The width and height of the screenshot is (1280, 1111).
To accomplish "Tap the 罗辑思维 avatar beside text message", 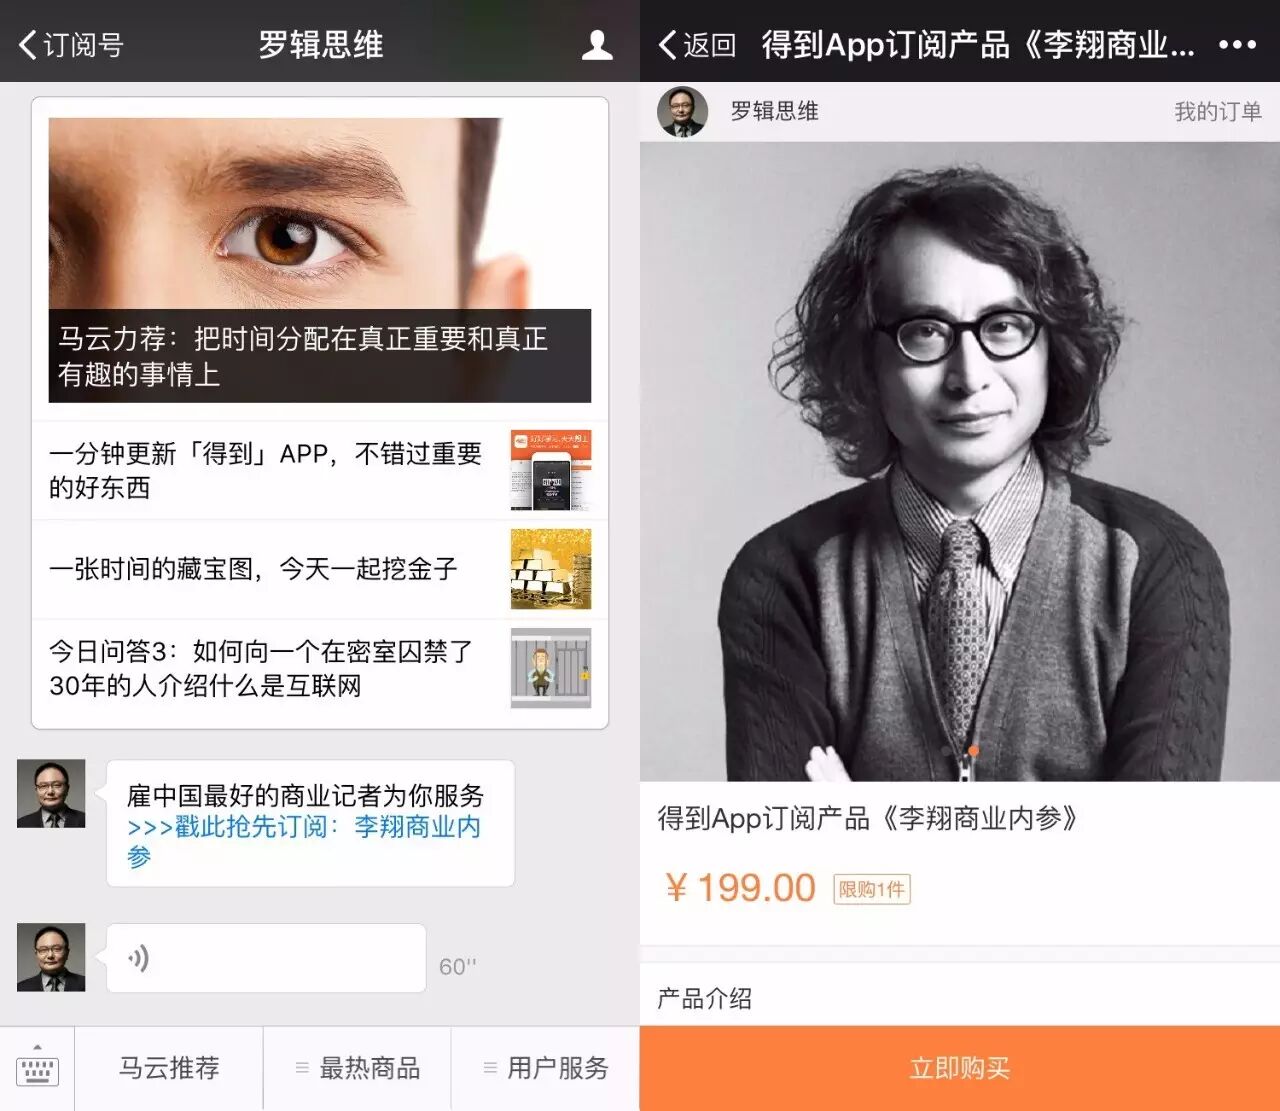I will tap(51, 794).
